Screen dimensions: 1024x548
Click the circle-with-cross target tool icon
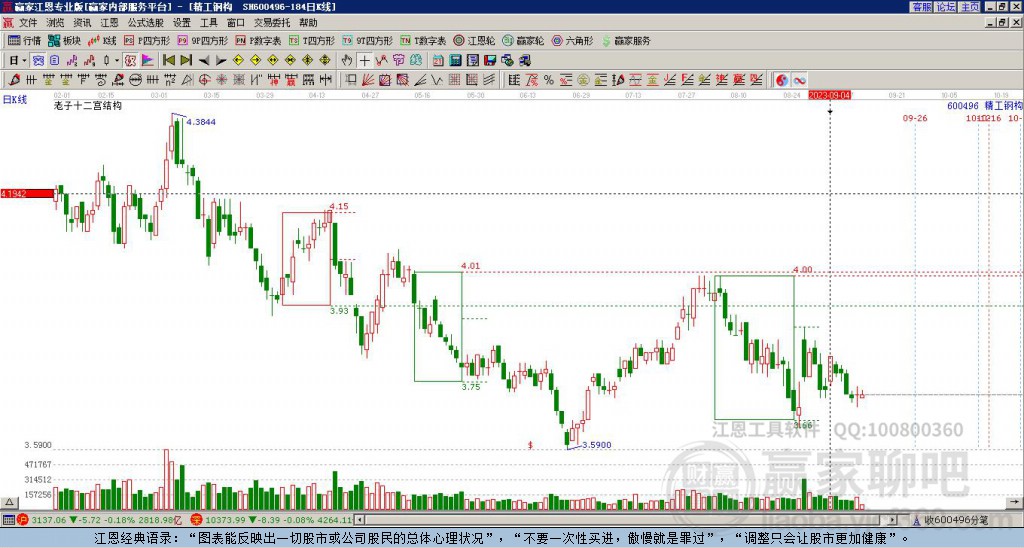204,80
